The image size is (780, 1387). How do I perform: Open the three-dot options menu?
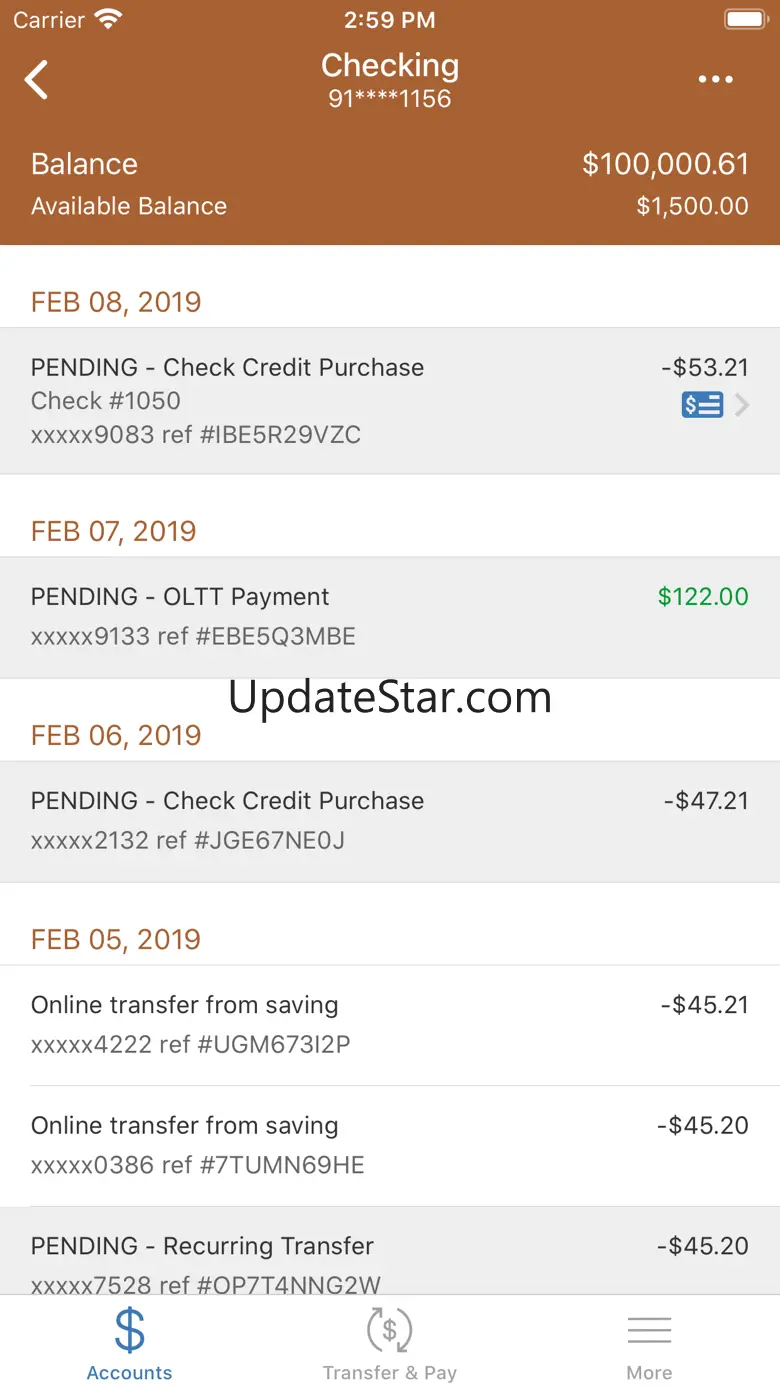716,80
